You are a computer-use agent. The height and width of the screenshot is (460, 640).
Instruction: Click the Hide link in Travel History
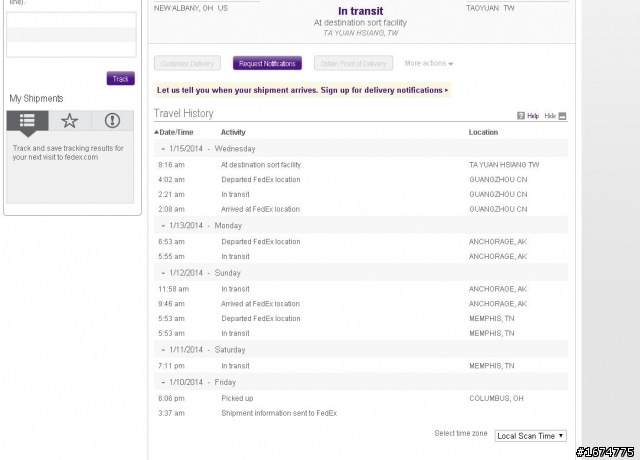point(550,116)
